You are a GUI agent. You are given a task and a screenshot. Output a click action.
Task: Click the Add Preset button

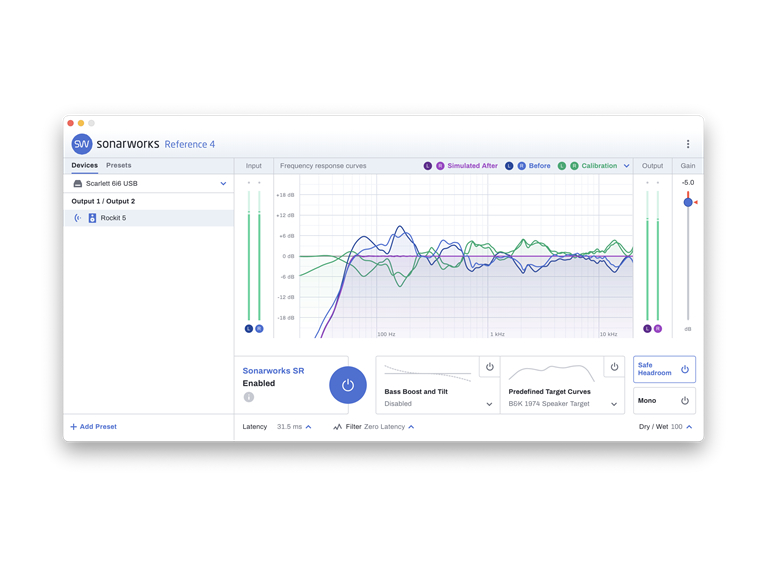[93, 427]
